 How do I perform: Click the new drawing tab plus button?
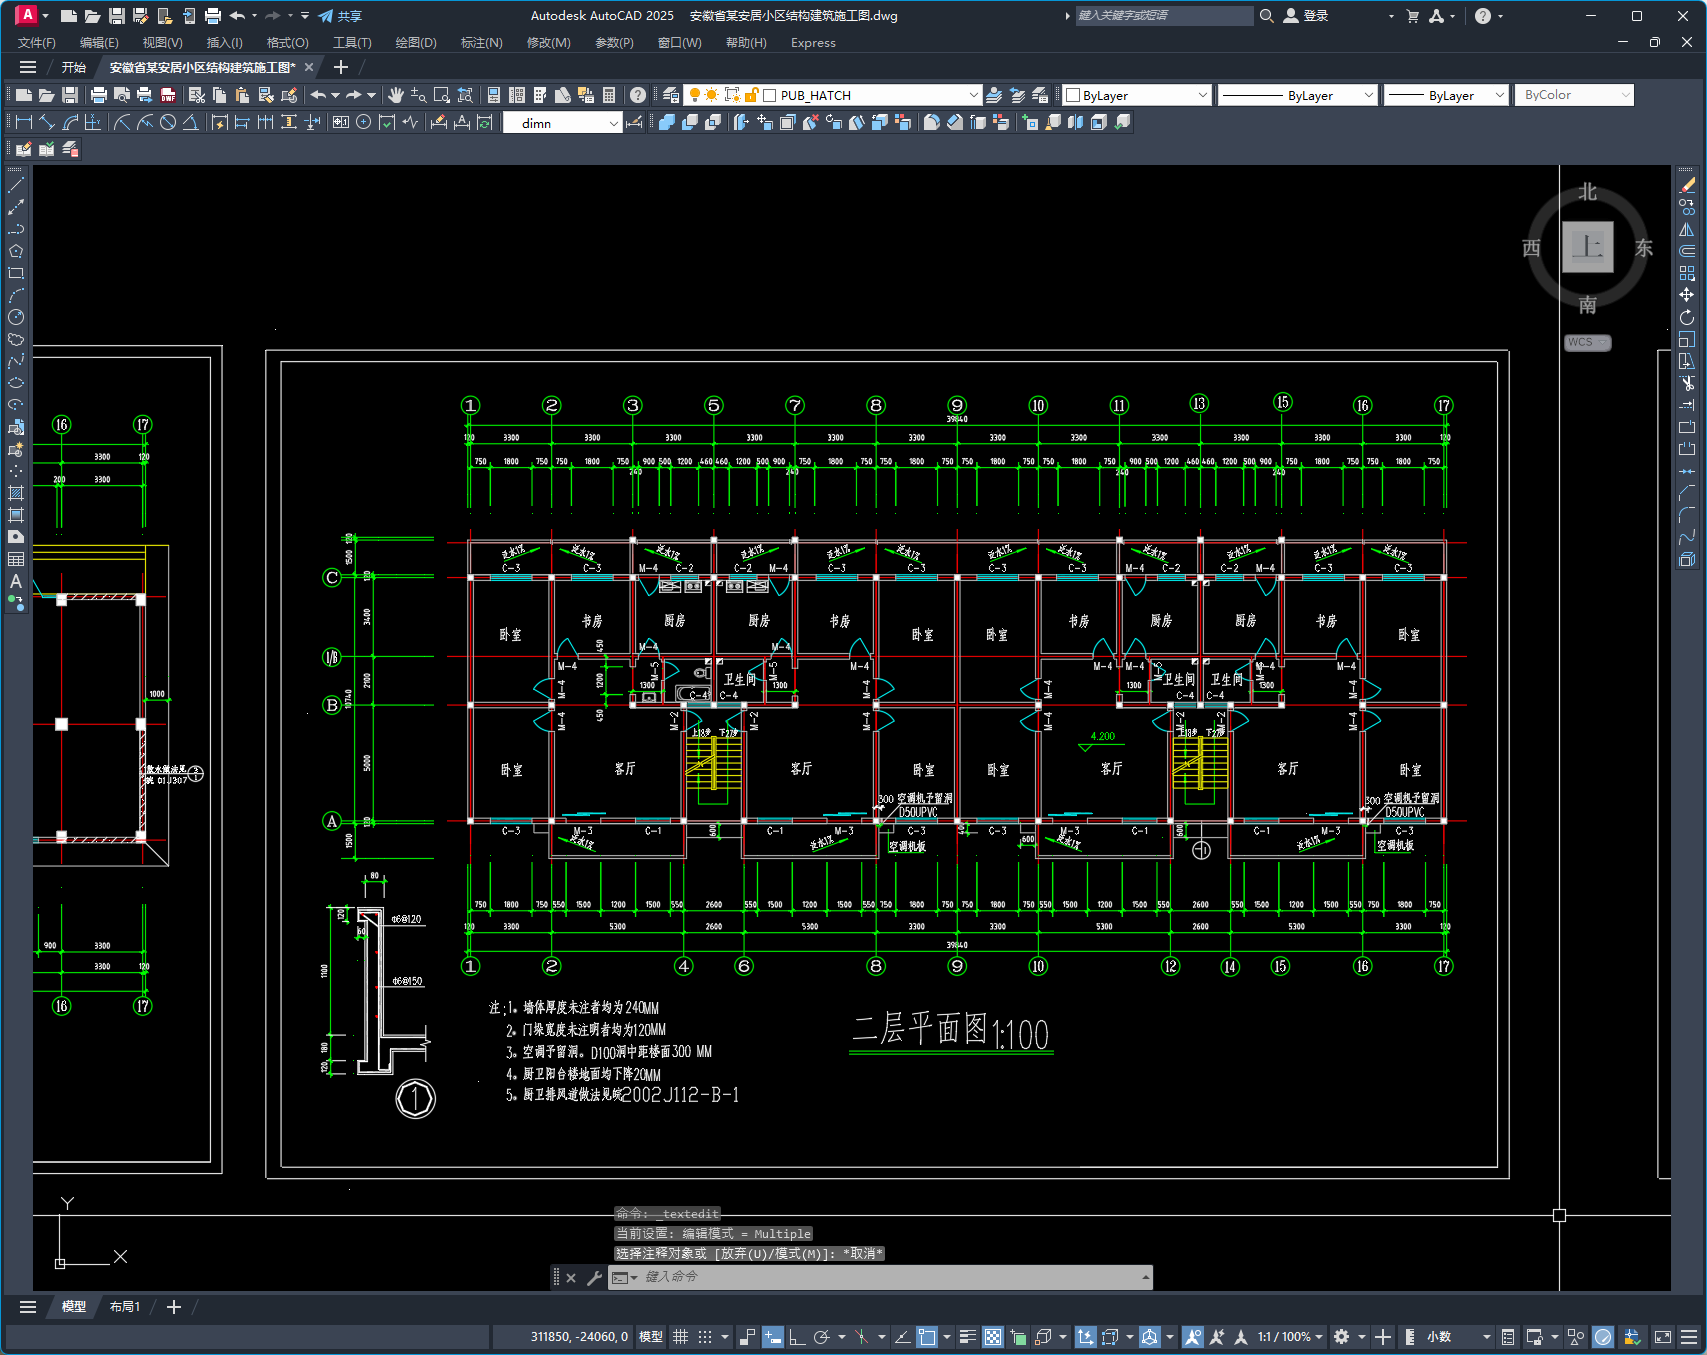point(341,67)
